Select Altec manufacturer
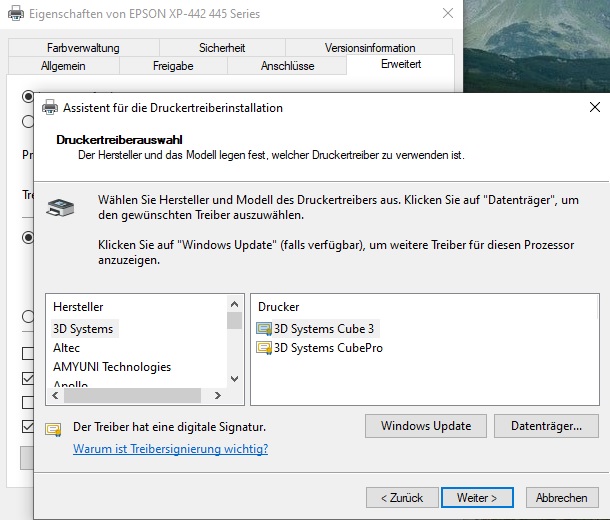This screenshot has height=520, width=610. click(x=67, y=348)
